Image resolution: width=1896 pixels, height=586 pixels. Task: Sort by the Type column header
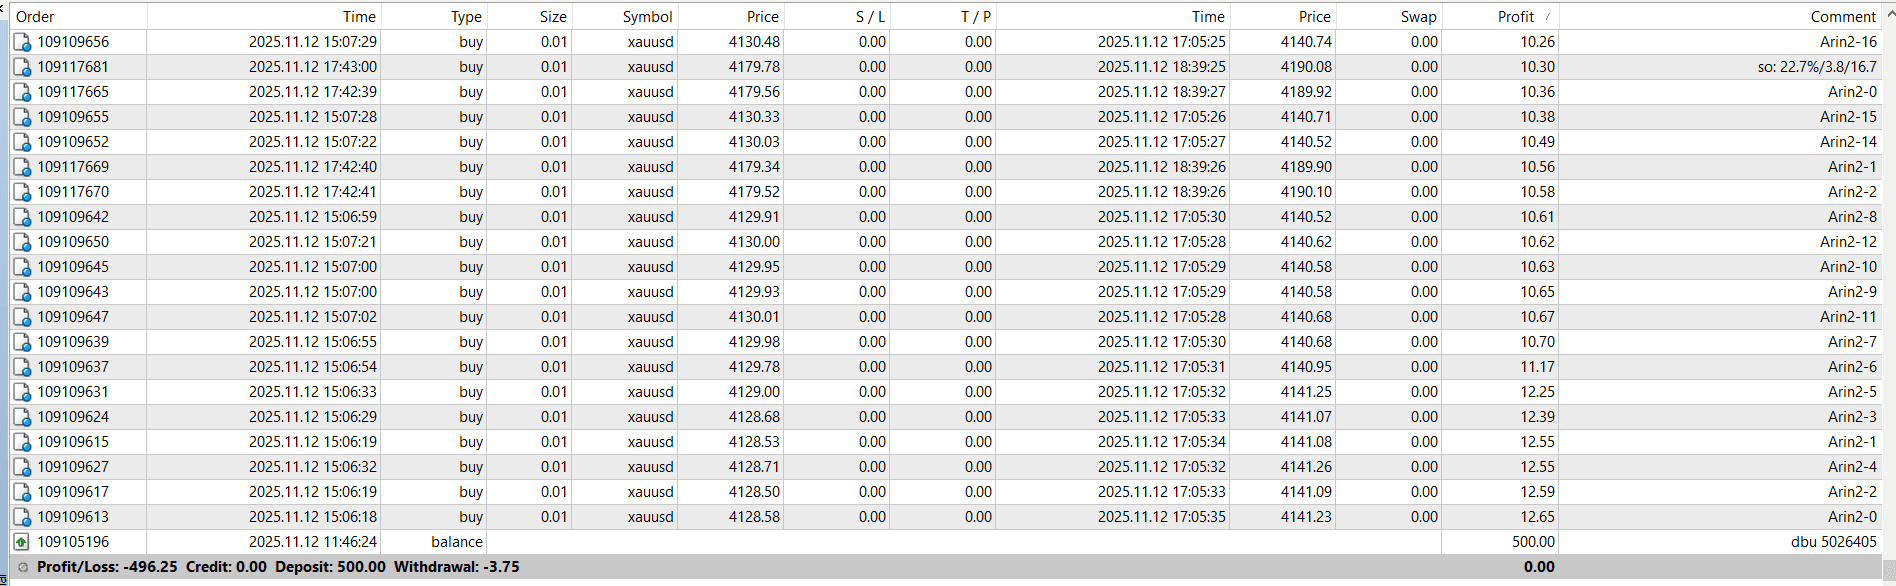(x=466, y=17)
